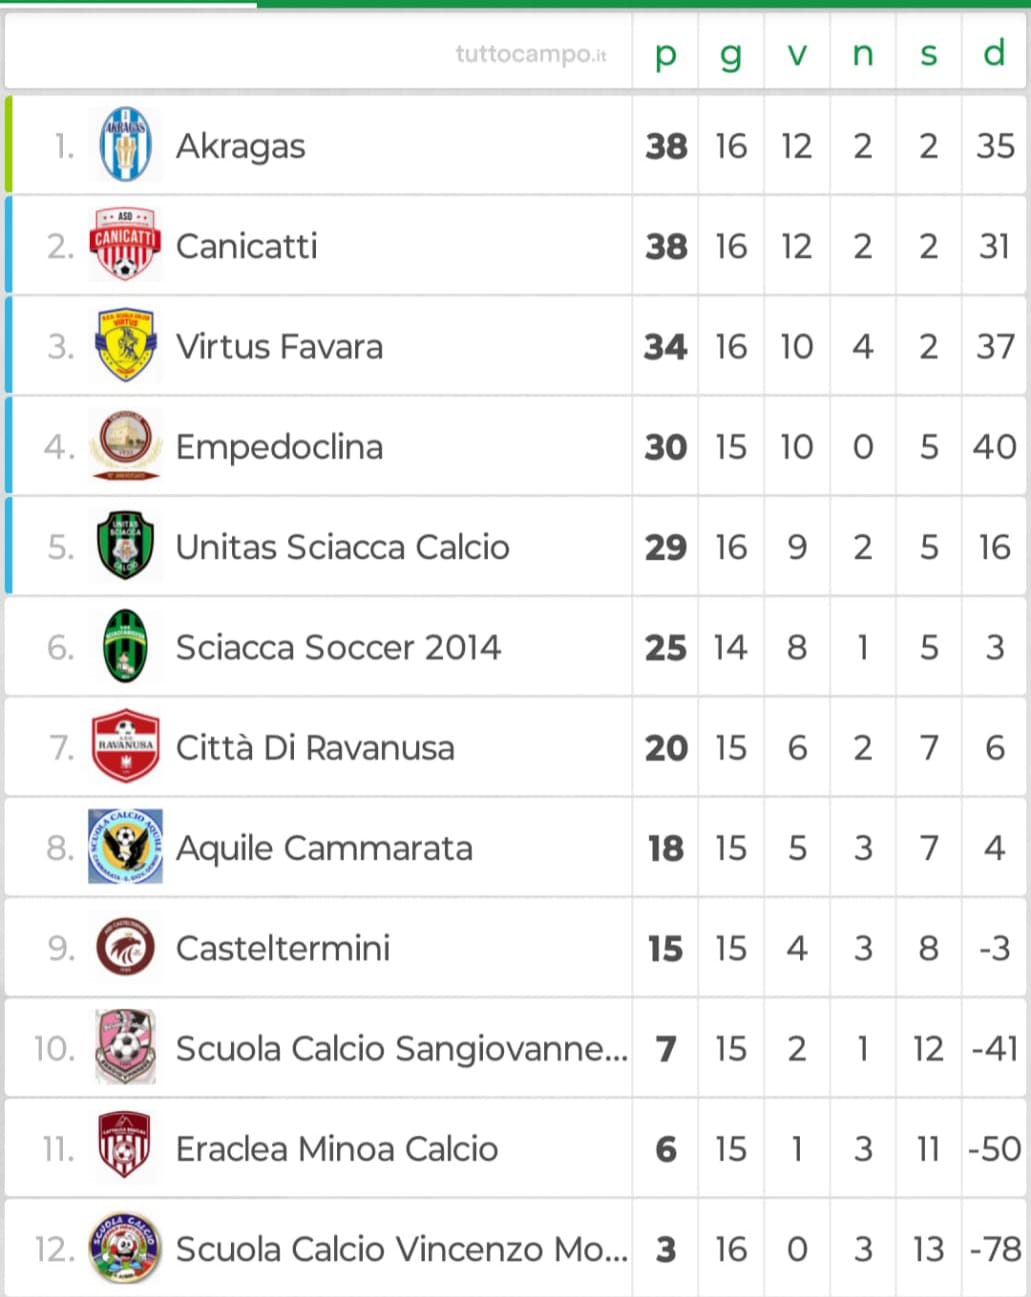Click the Akragas team crest

[125, 145]
